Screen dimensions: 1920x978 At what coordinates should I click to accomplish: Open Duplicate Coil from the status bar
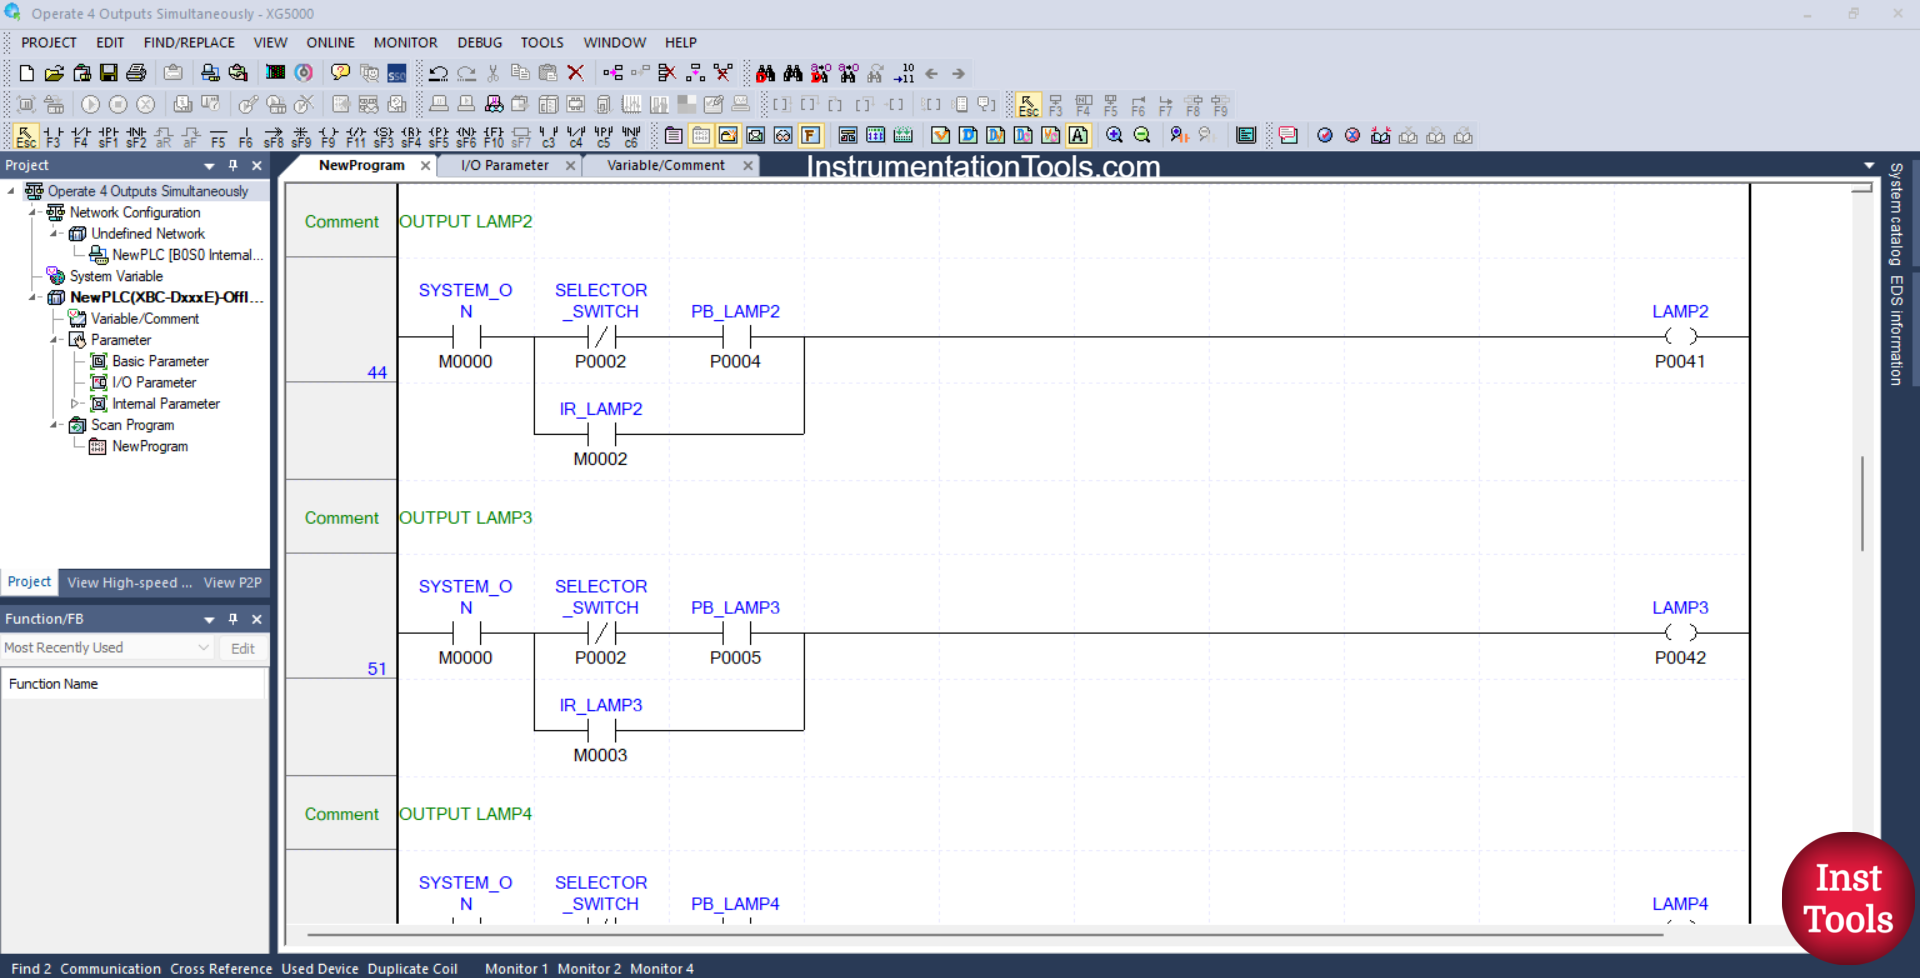click(412, 968)
